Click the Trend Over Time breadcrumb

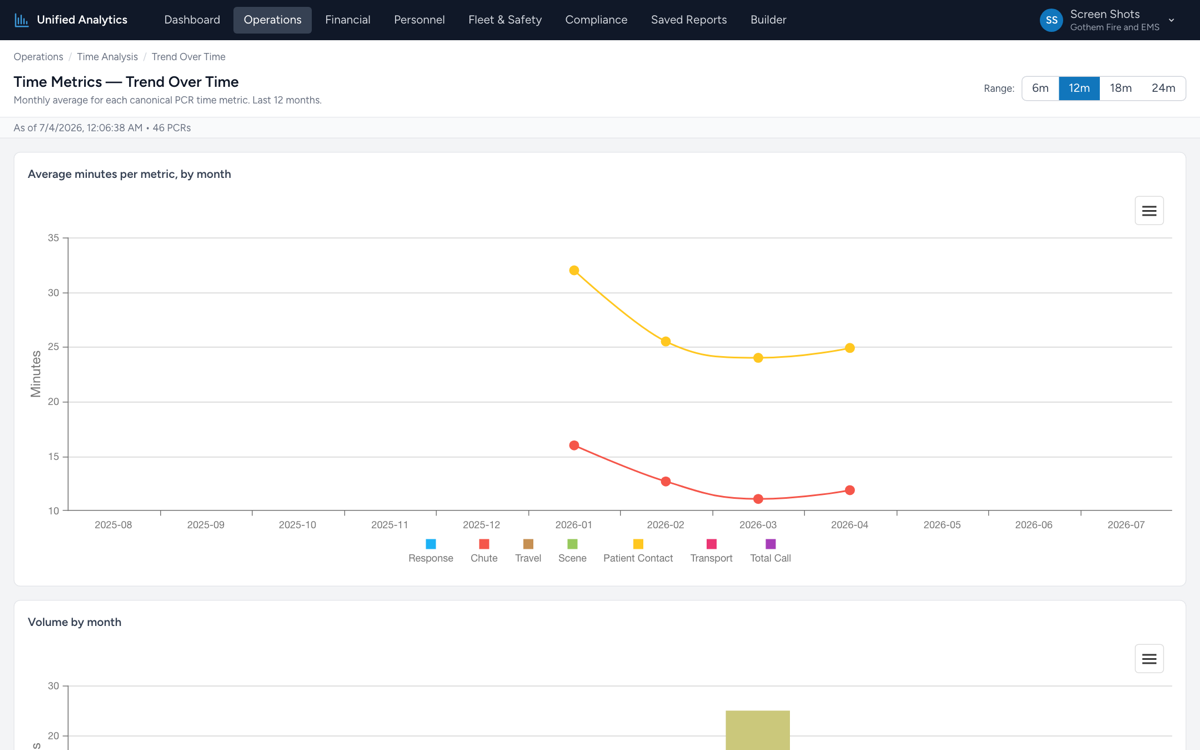click(188, 57)
